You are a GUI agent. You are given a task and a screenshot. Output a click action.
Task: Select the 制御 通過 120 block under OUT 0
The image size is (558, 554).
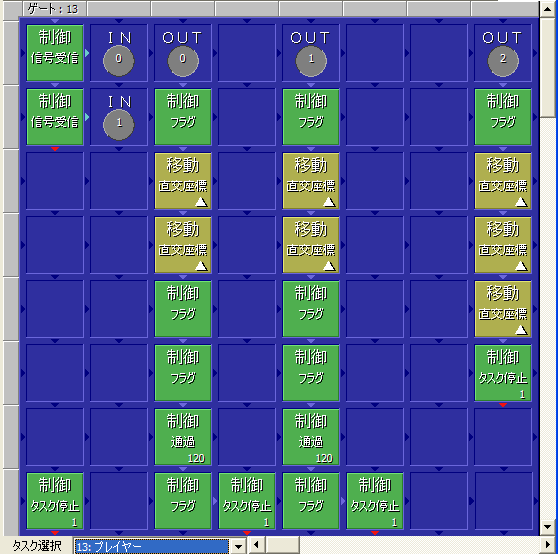tap(183, 437)
